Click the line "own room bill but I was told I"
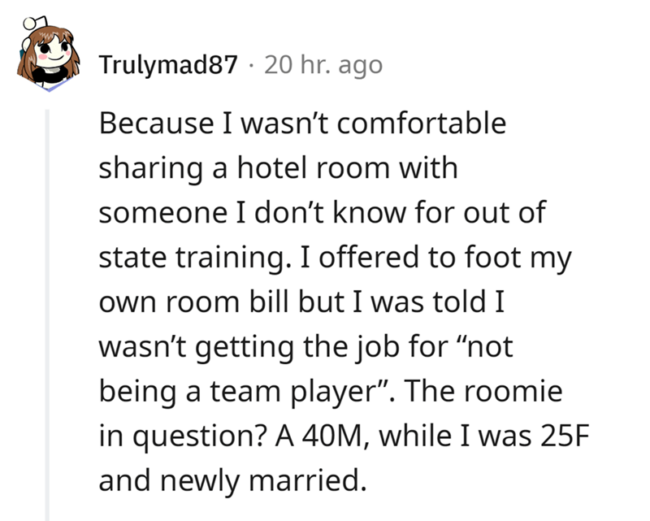This screenshot has height=521, width=650. (x=292, y=301)
